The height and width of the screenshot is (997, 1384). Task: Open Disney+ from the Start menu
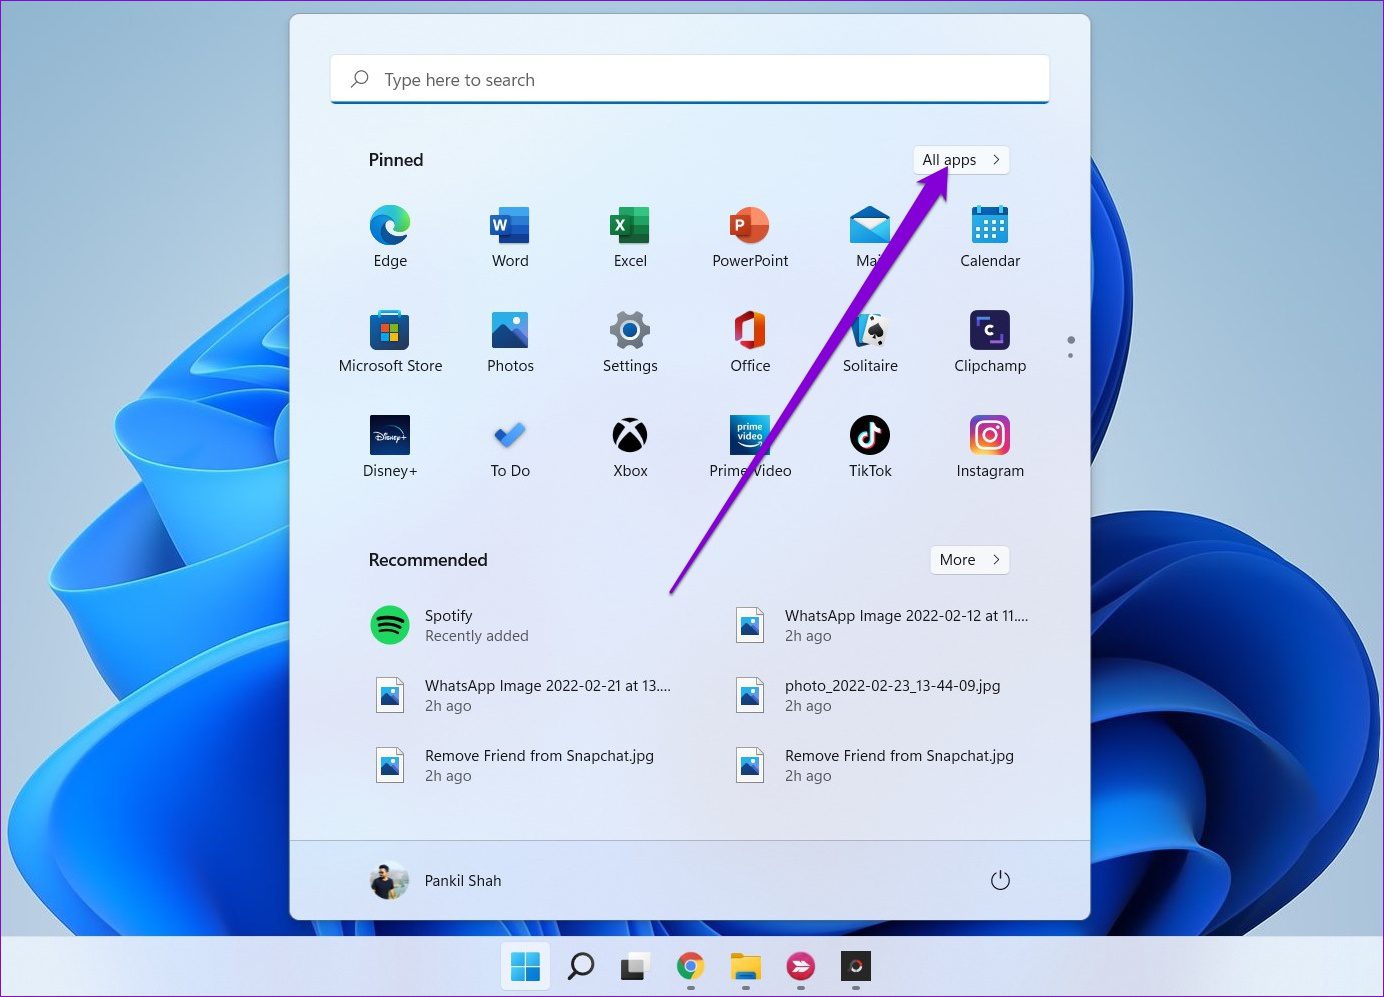[389, 445]
